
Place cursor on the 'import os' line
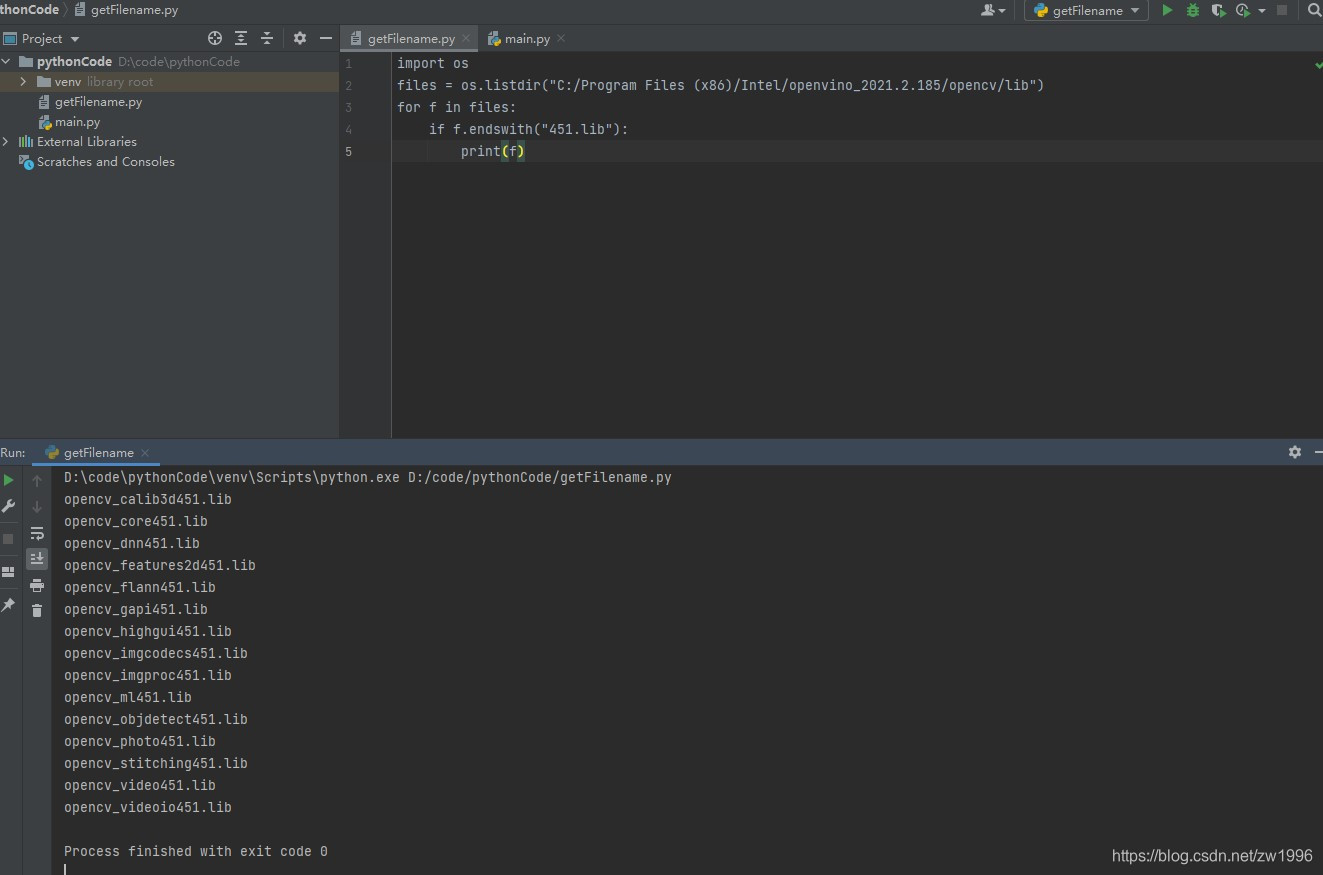(x=432, y=63)
